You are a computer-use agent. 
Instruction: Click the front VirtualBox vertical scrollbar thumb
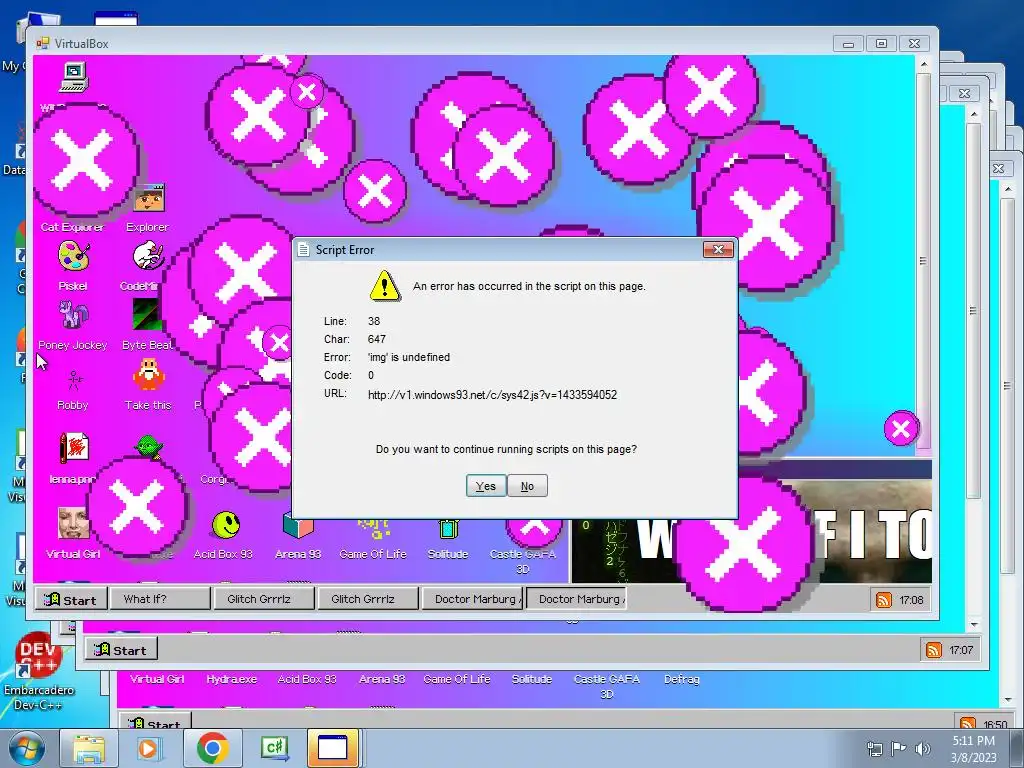923,261
